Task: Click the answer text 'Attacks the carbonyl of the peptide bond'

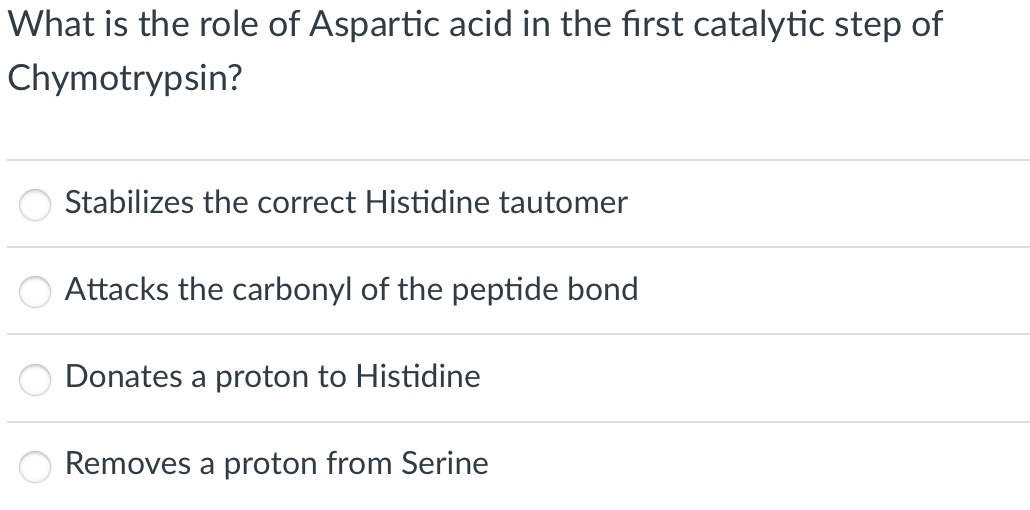Action: [351, 290]
